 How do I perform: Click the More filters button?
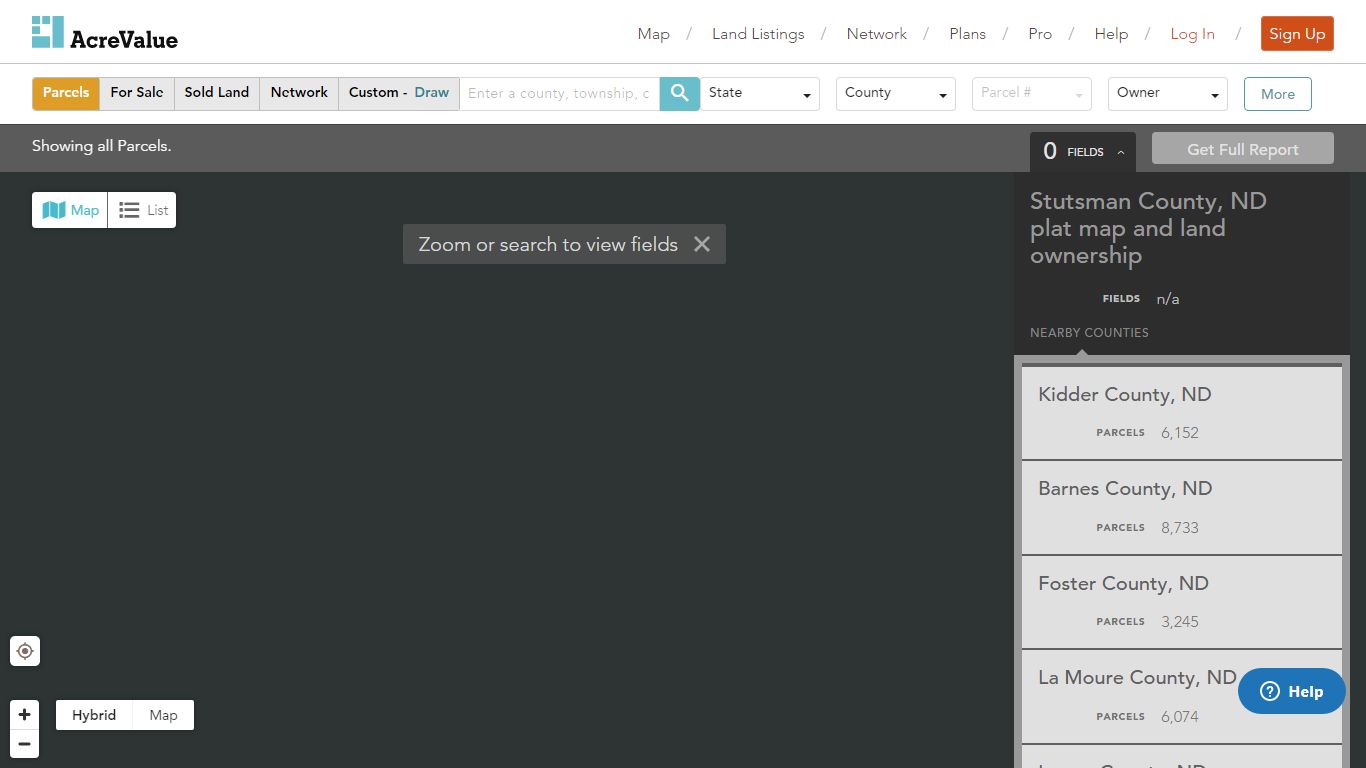coord(1278,94)
